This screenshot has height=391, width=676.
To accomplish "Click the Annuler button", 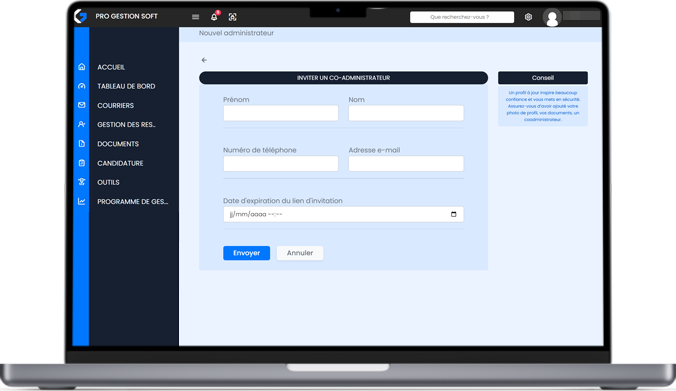I will click(x=300, y=253).
